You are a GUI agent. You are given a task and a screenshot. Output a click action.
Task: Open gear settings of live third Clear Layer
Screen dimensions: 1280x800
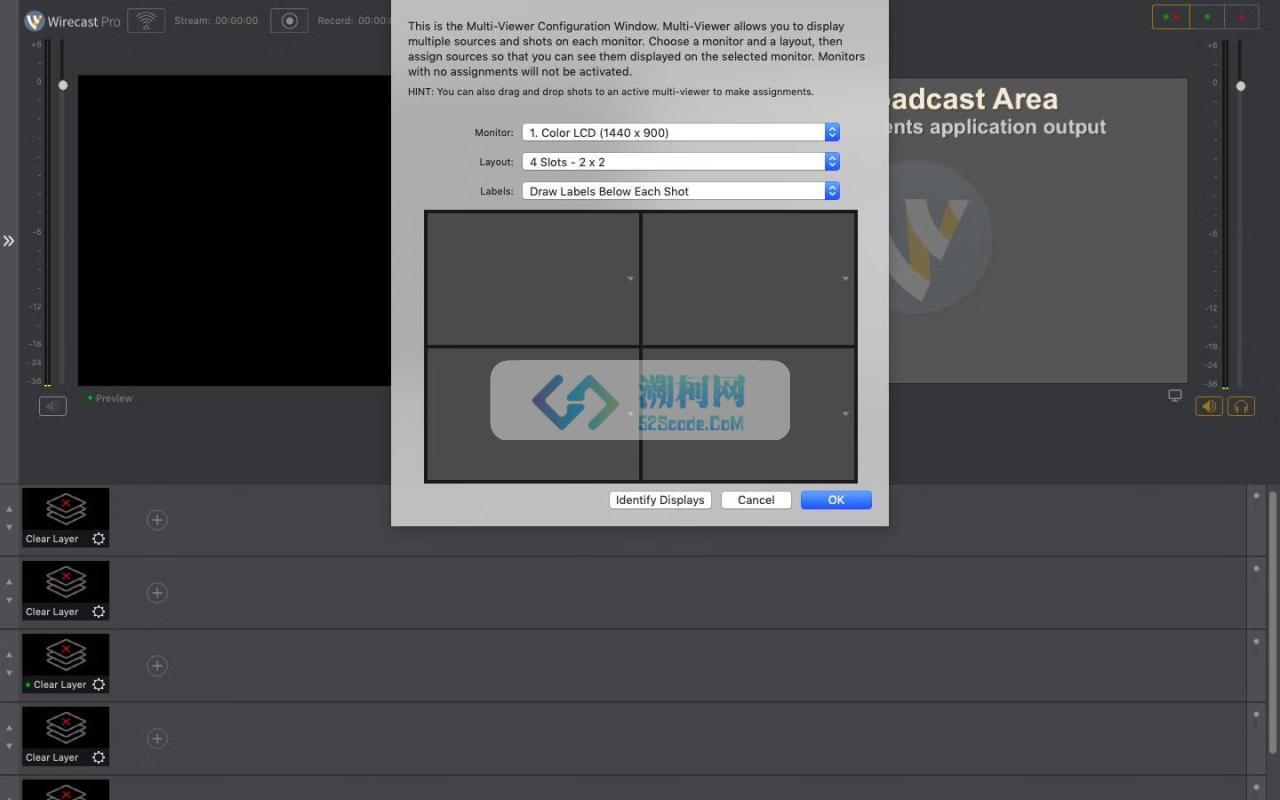tap(98, 685)
